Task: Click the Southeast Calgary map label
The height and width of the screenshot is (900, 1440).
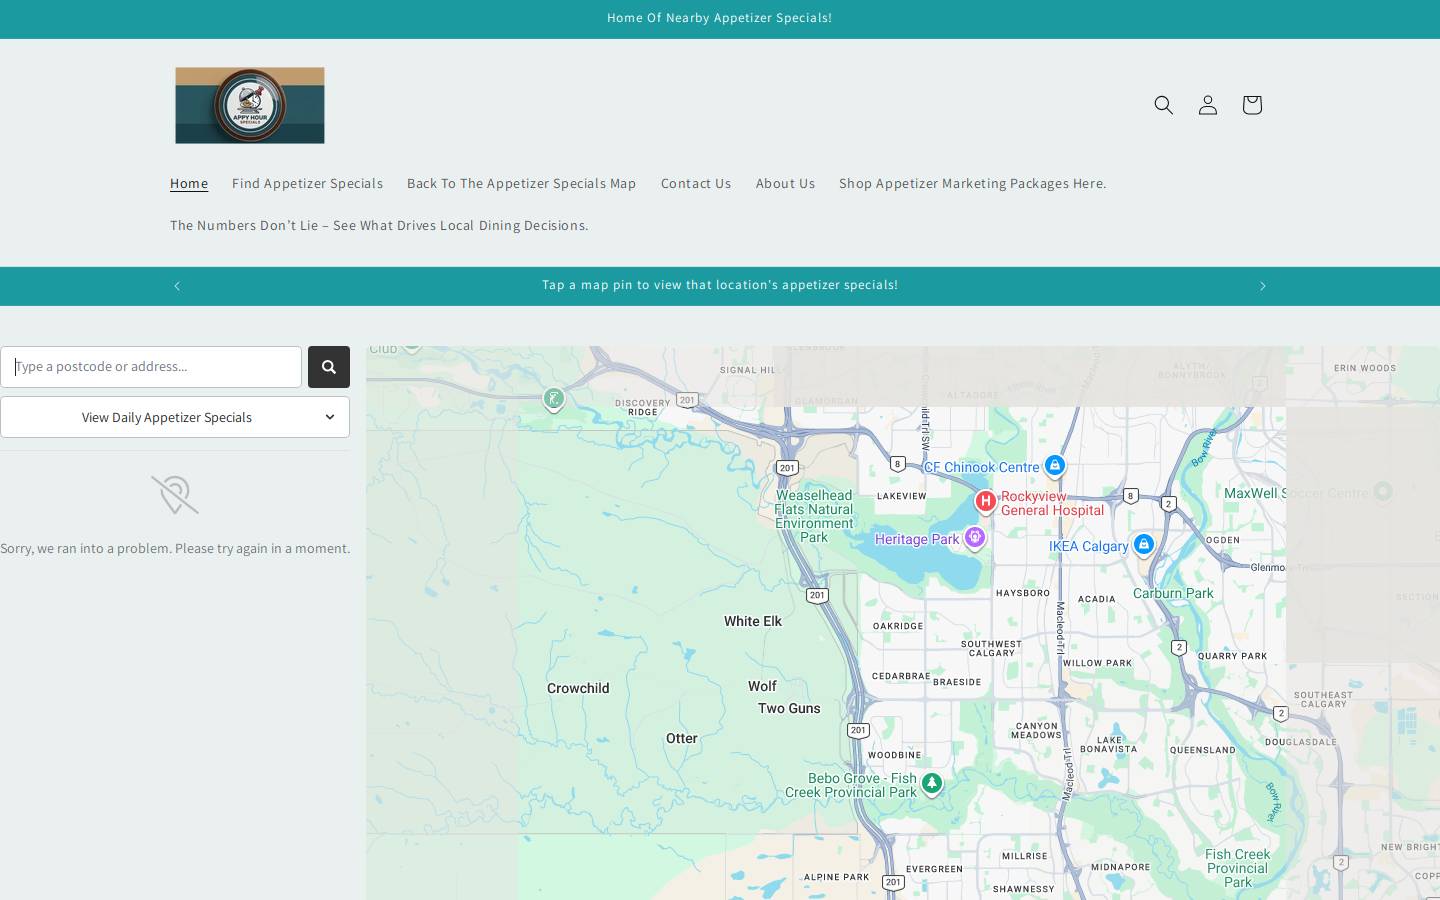Action: coord(1323,699)
